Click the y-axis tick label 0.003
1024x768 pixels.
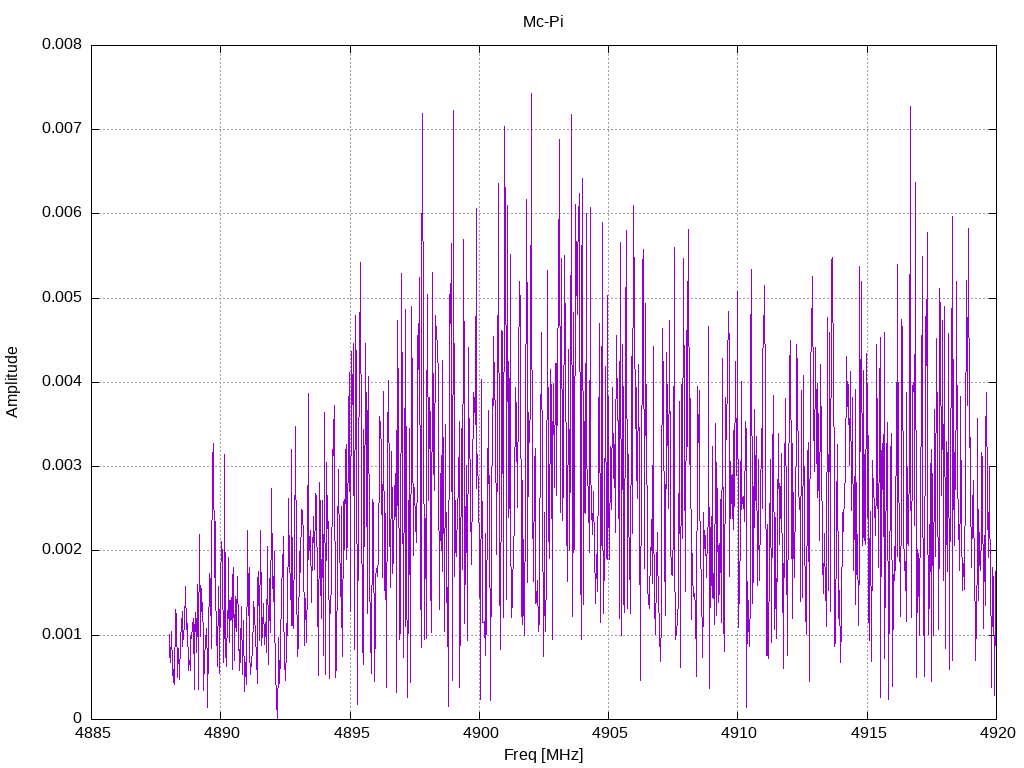point(62,466)
